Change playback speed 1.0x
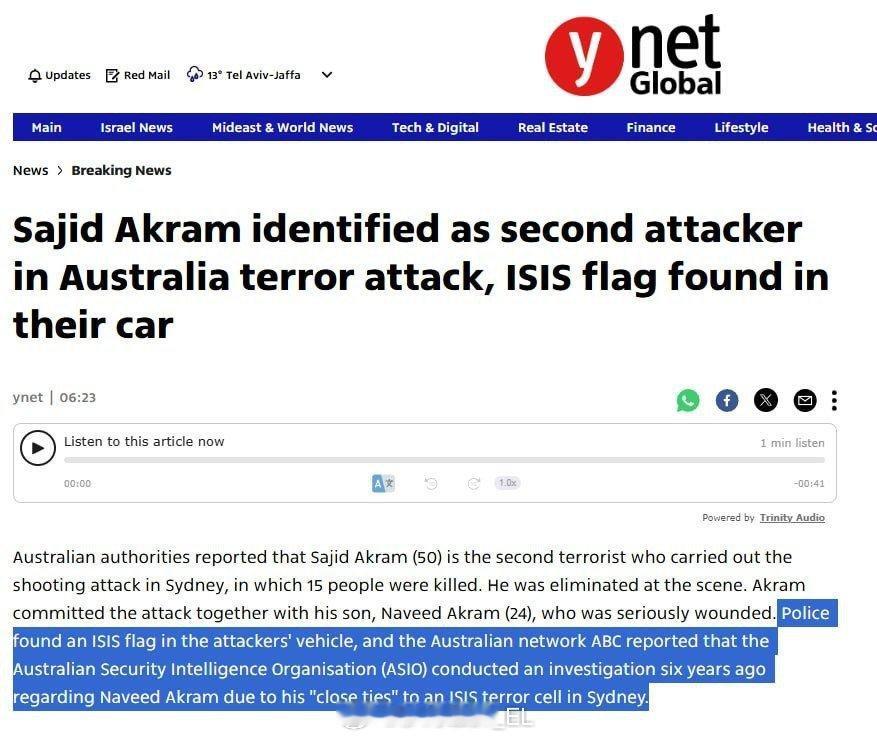 point(507,483)
